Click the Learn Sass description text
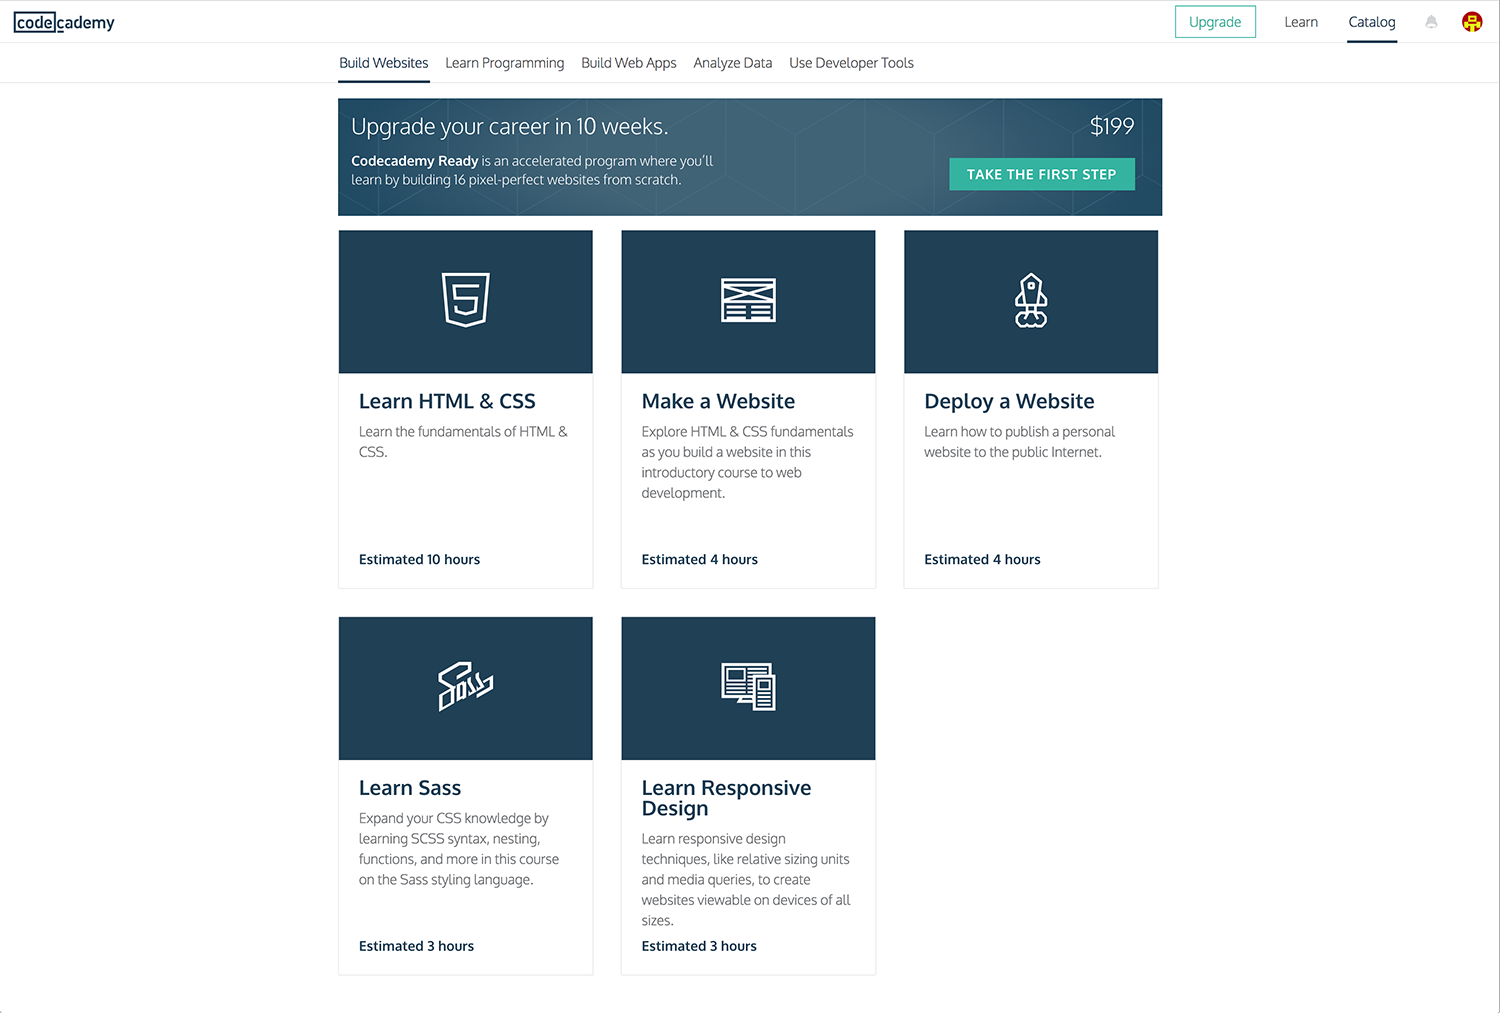The width and height of the screenshot is (1500, 1013). (459, 849)
